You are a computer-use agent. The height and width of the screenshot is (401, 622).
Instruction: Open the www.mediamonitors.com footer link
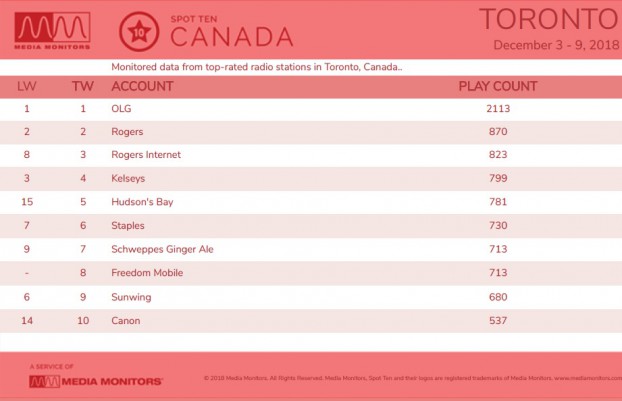point(588,378)
